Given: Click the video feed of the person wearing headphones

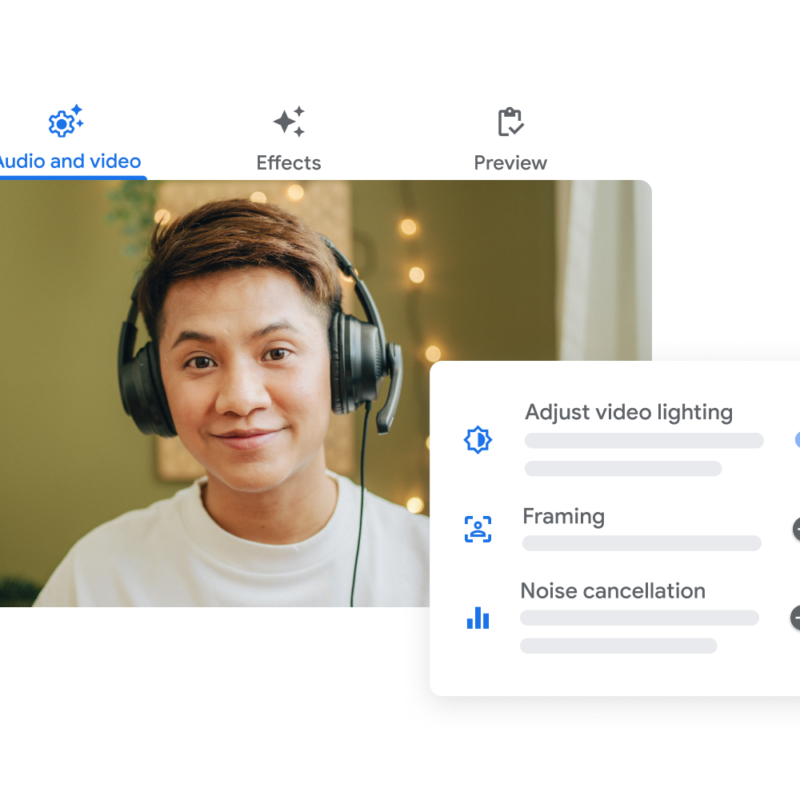Looking at the screenshot, I should pos(250,400).
